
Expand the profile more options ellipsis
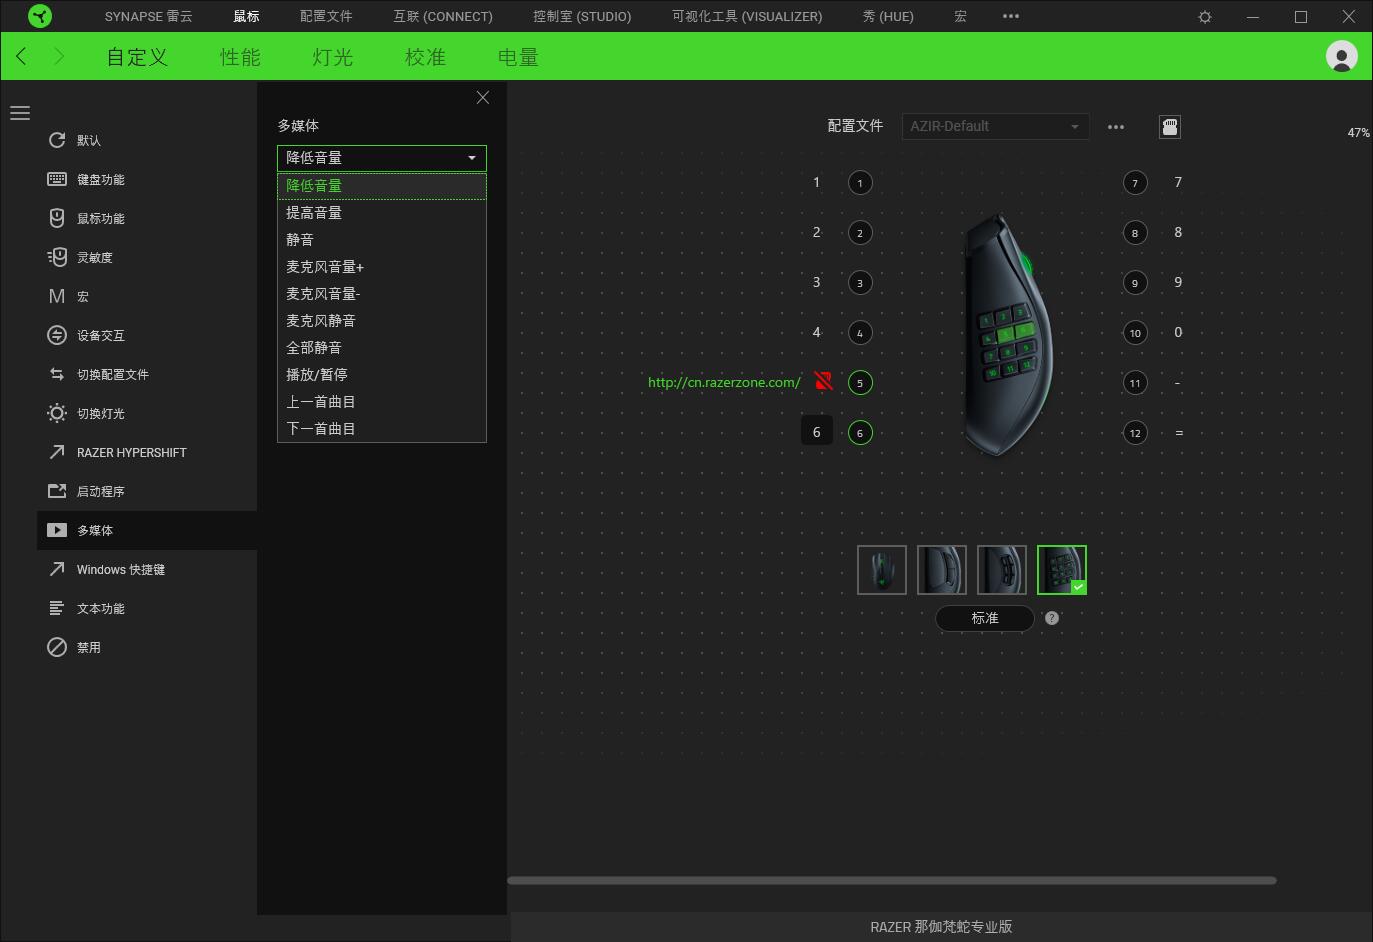pos(1116,127)
